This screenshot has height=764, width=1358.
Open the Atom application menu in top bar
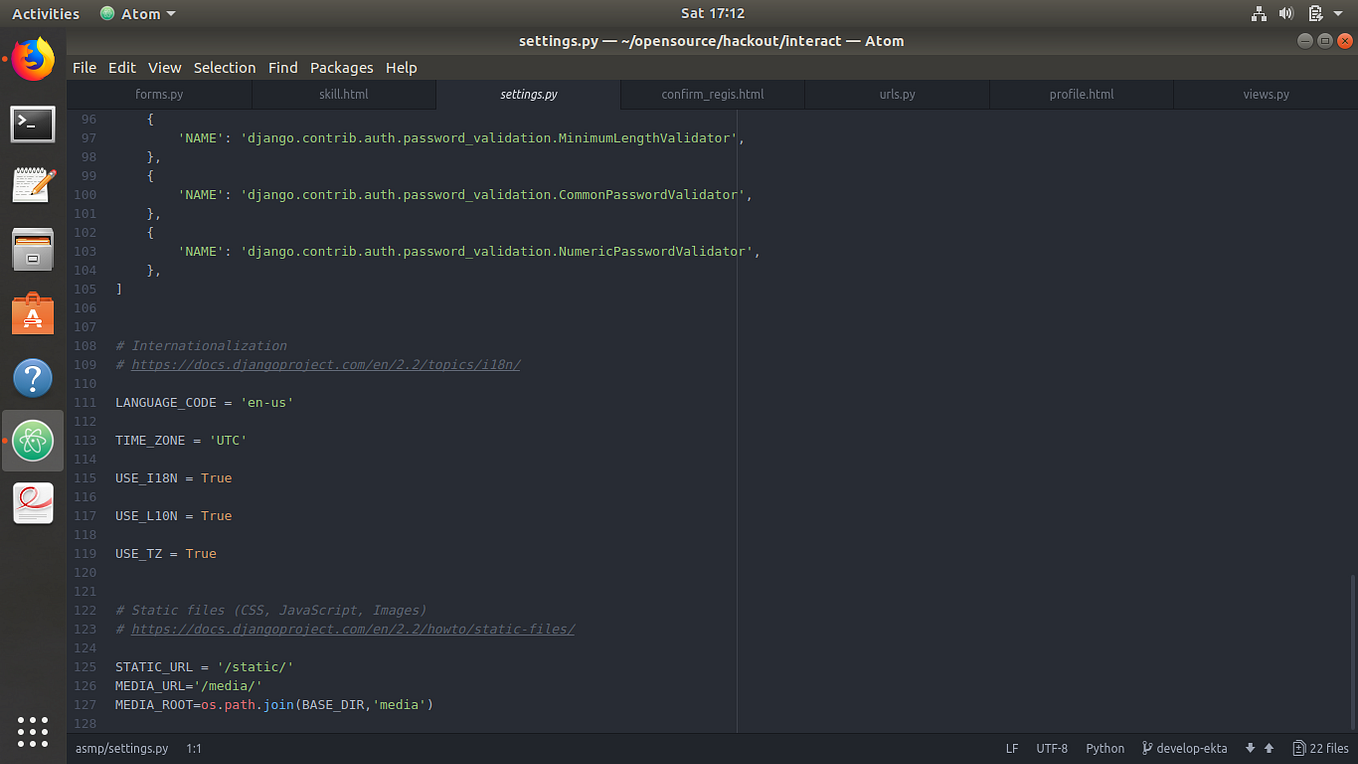tap(137, 13)
